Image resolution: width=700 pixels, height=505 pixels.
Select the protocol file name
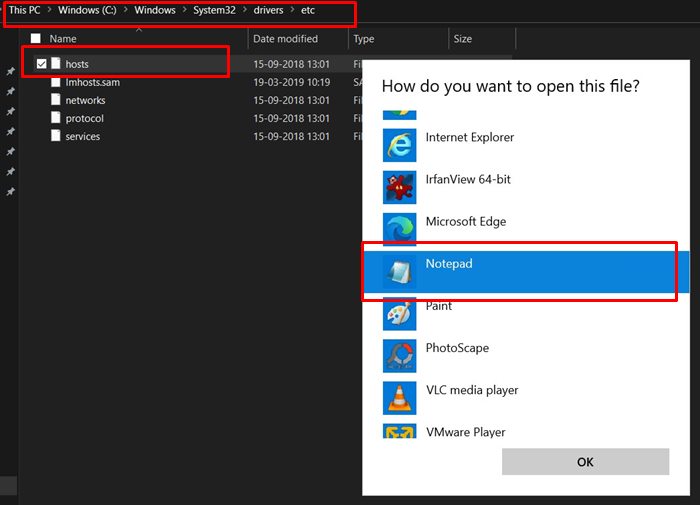pos(84,118)
